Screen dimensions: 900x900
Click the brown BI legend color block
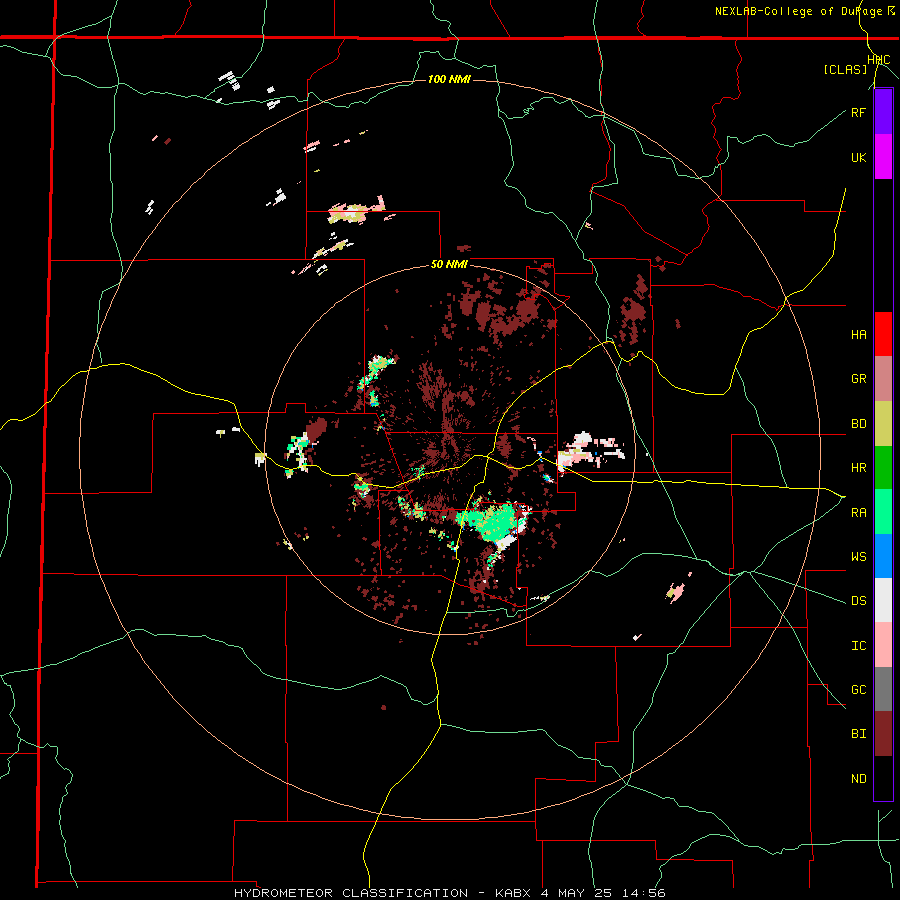tap(883, 734)
